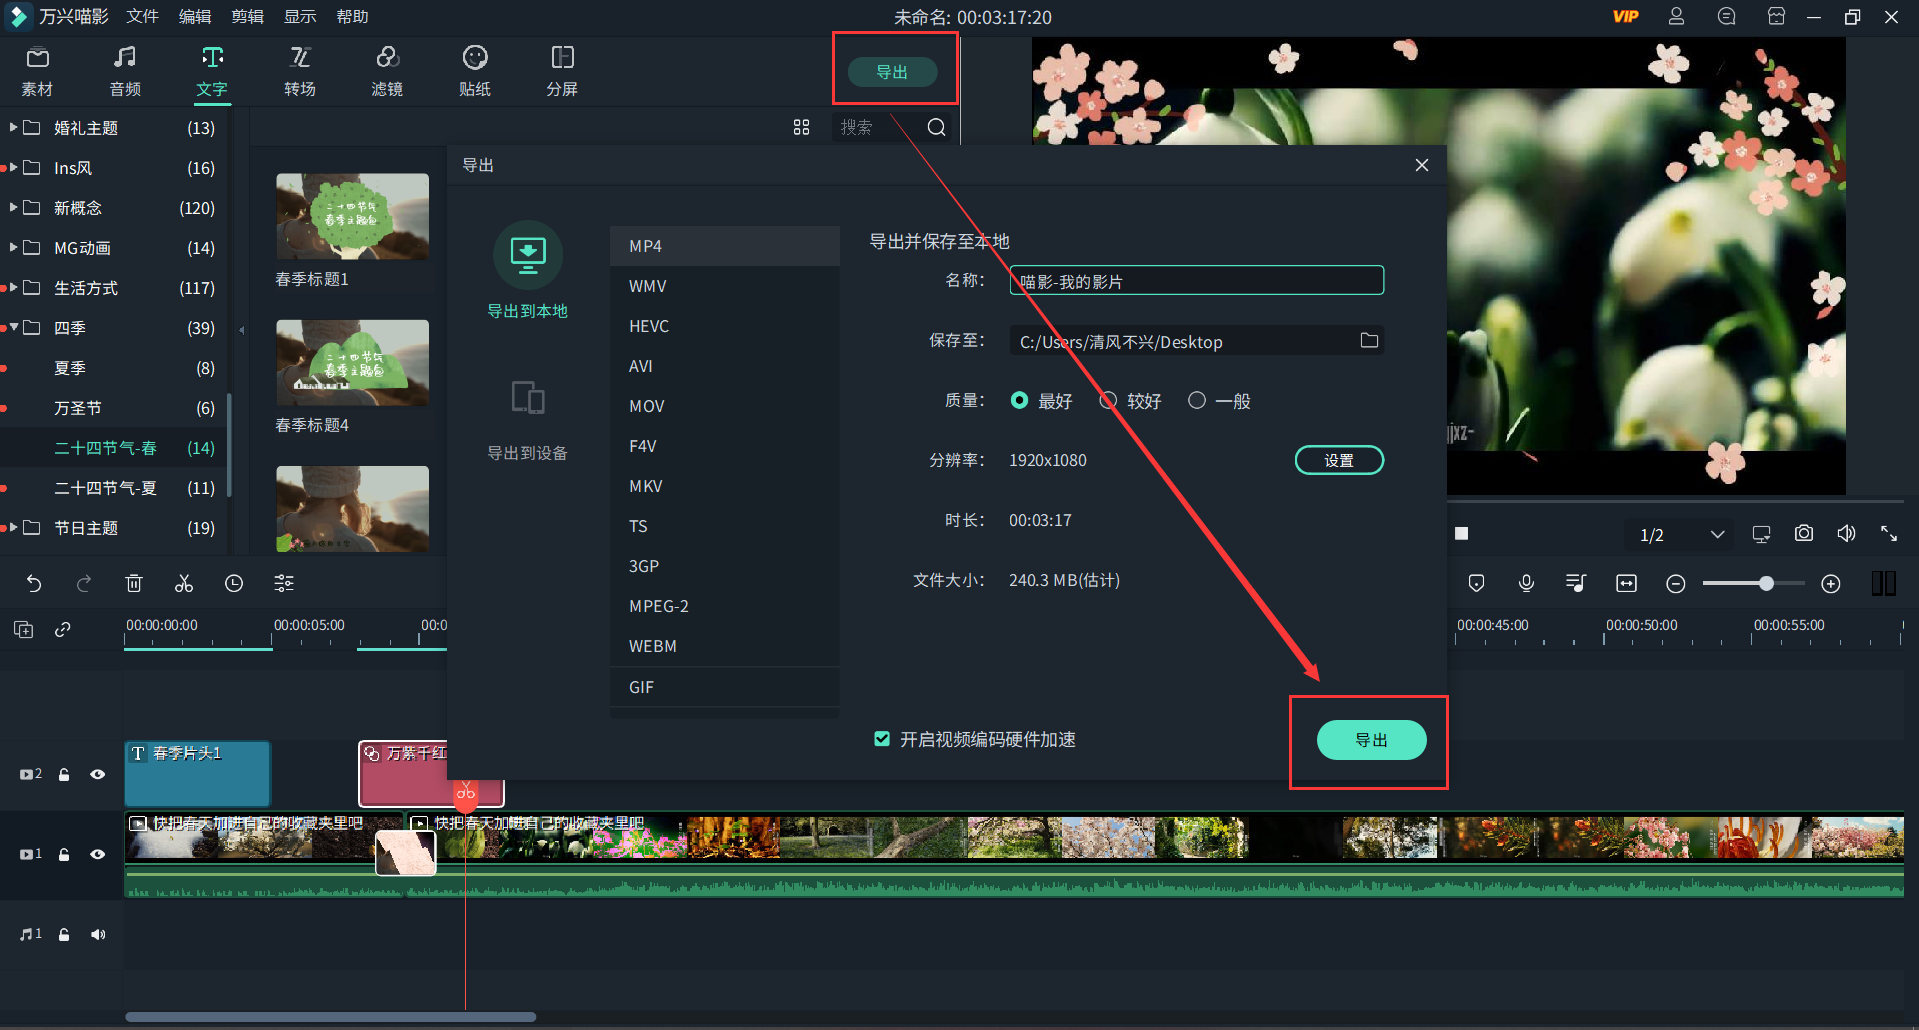The height and width of the screenshot is (1030, 1919).
Task: Enable the 开启视频编码硬件加速 checkbox
Action: click(x=881, y=738)
